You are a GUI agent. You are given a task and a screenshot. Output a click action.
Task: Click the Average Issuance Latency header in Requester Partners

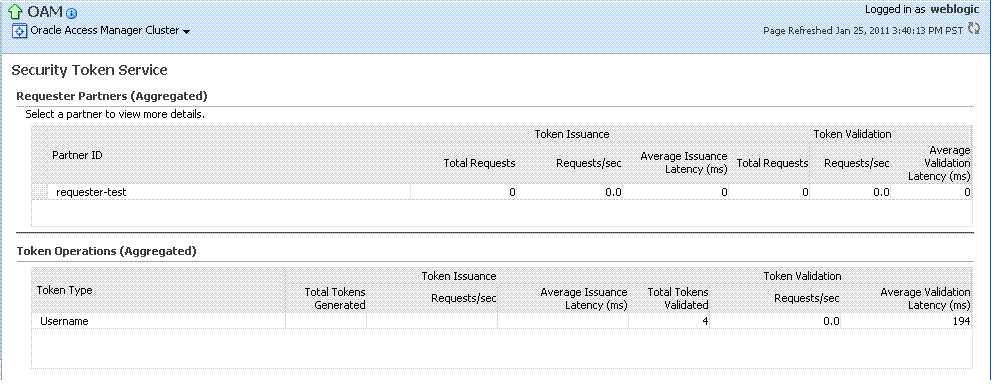click(683, 163)
